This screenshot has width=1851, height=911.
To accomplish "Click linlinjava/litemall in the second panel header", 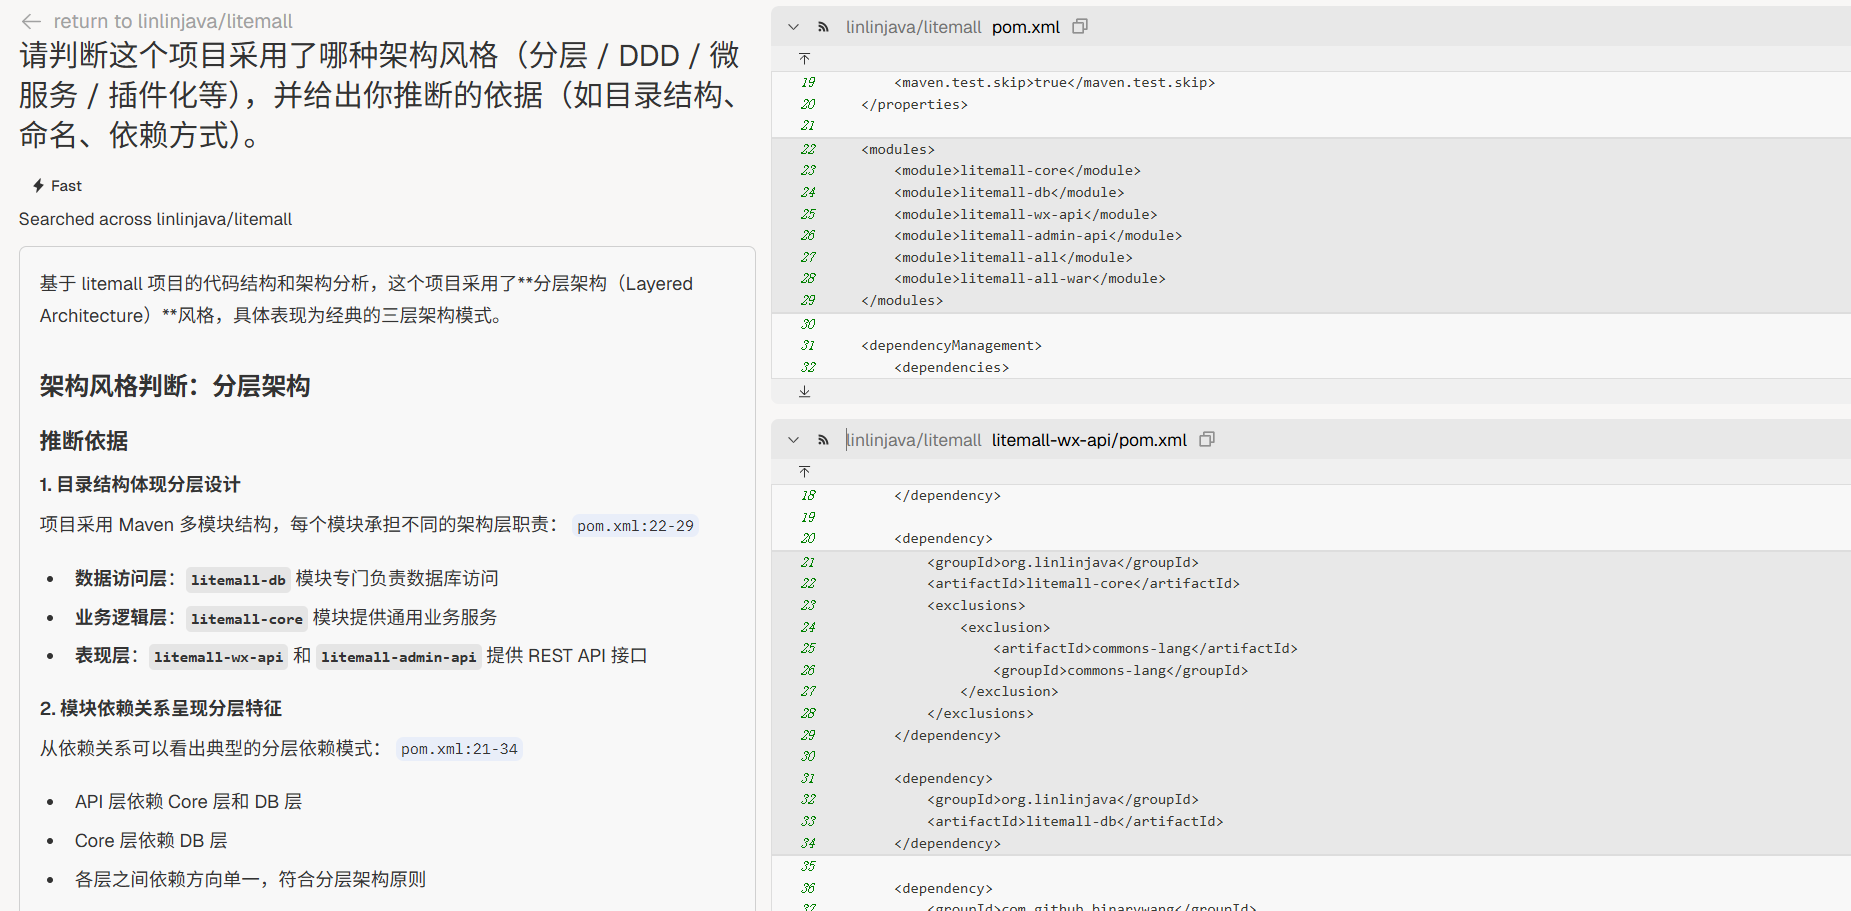I will click(913, 440).
